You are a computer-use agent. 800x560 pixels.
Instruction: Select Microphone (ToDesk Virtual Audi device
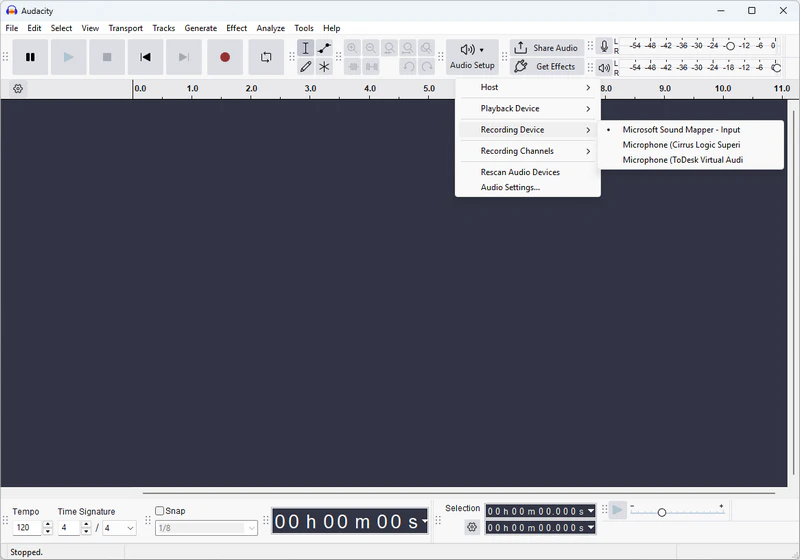point(691,160)
